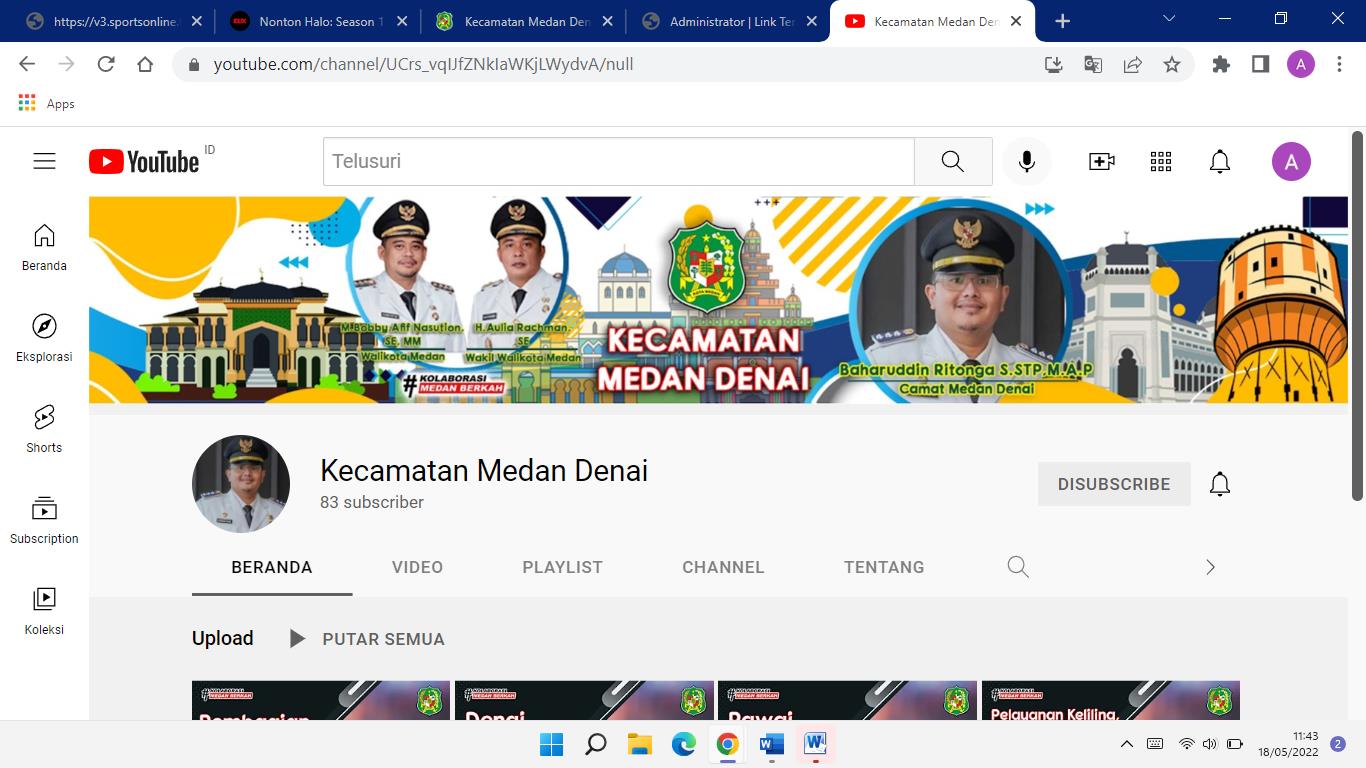Start voice search with microphone icon
The height and width of the screenshot is (768, 1366).
coord(1026,161)
